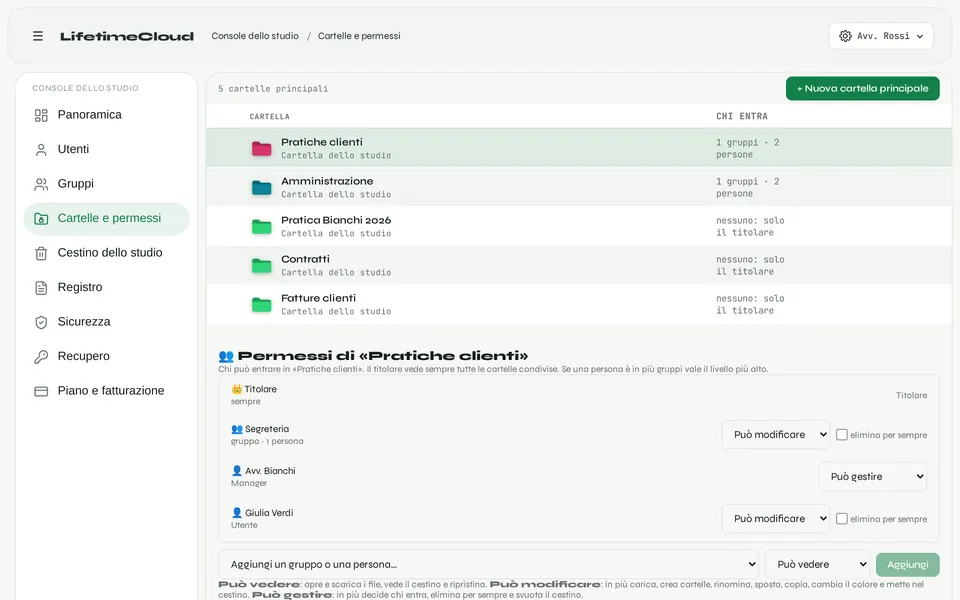Click the 'Cartelle e permessi' sidebar label
The image size is (960, 600).
coord(109,219)
